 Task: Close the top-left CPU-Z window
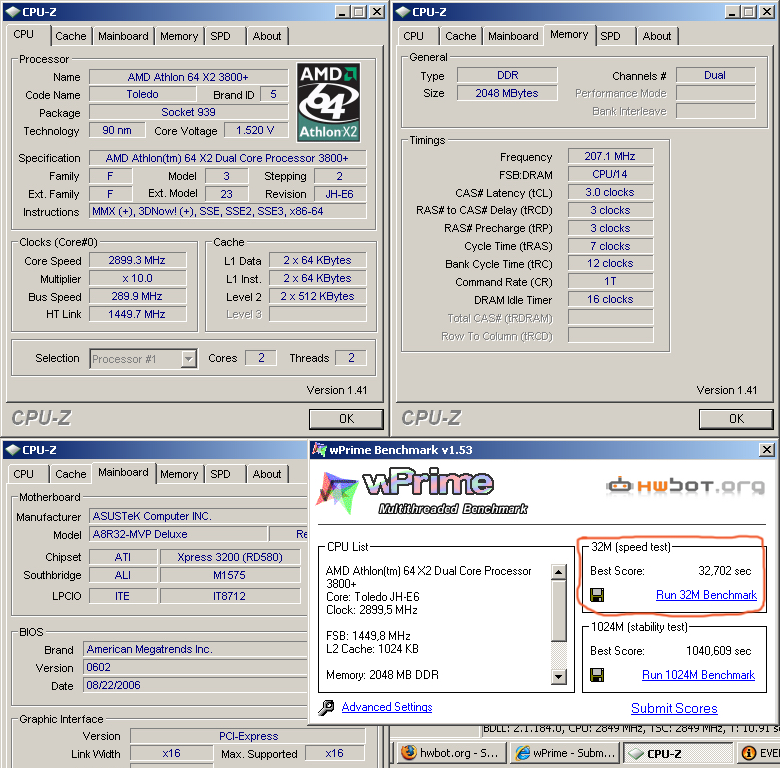pos(378,12)
